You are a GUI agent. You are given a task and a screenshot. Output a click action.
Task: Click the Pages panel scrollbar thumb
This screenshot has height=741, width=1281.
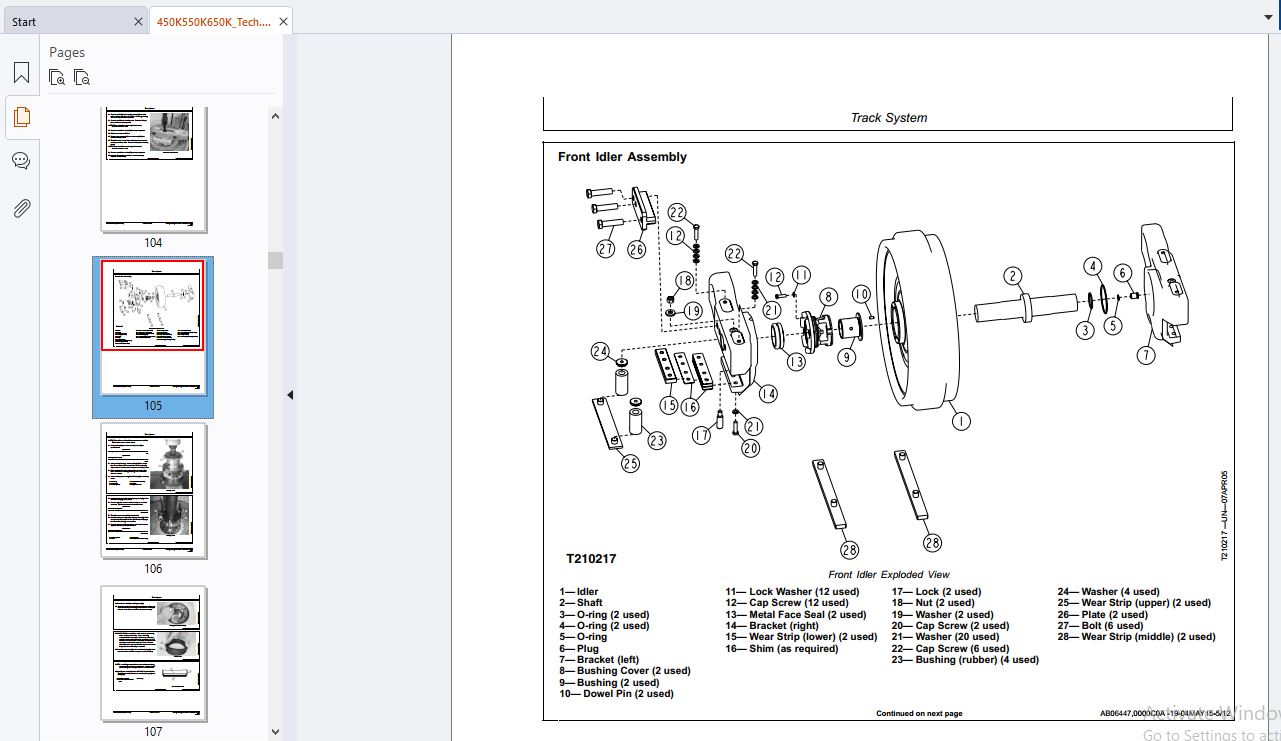[x=276, y=260]
